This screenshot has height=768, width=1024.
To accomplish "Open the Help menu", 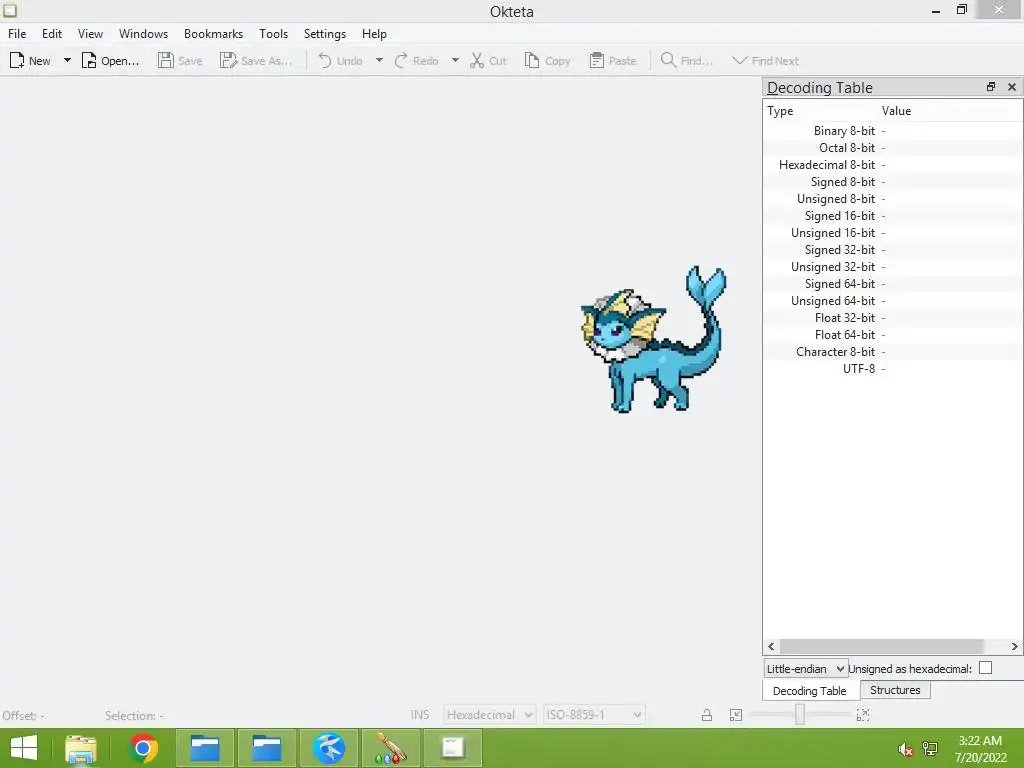I will [374, 34].
